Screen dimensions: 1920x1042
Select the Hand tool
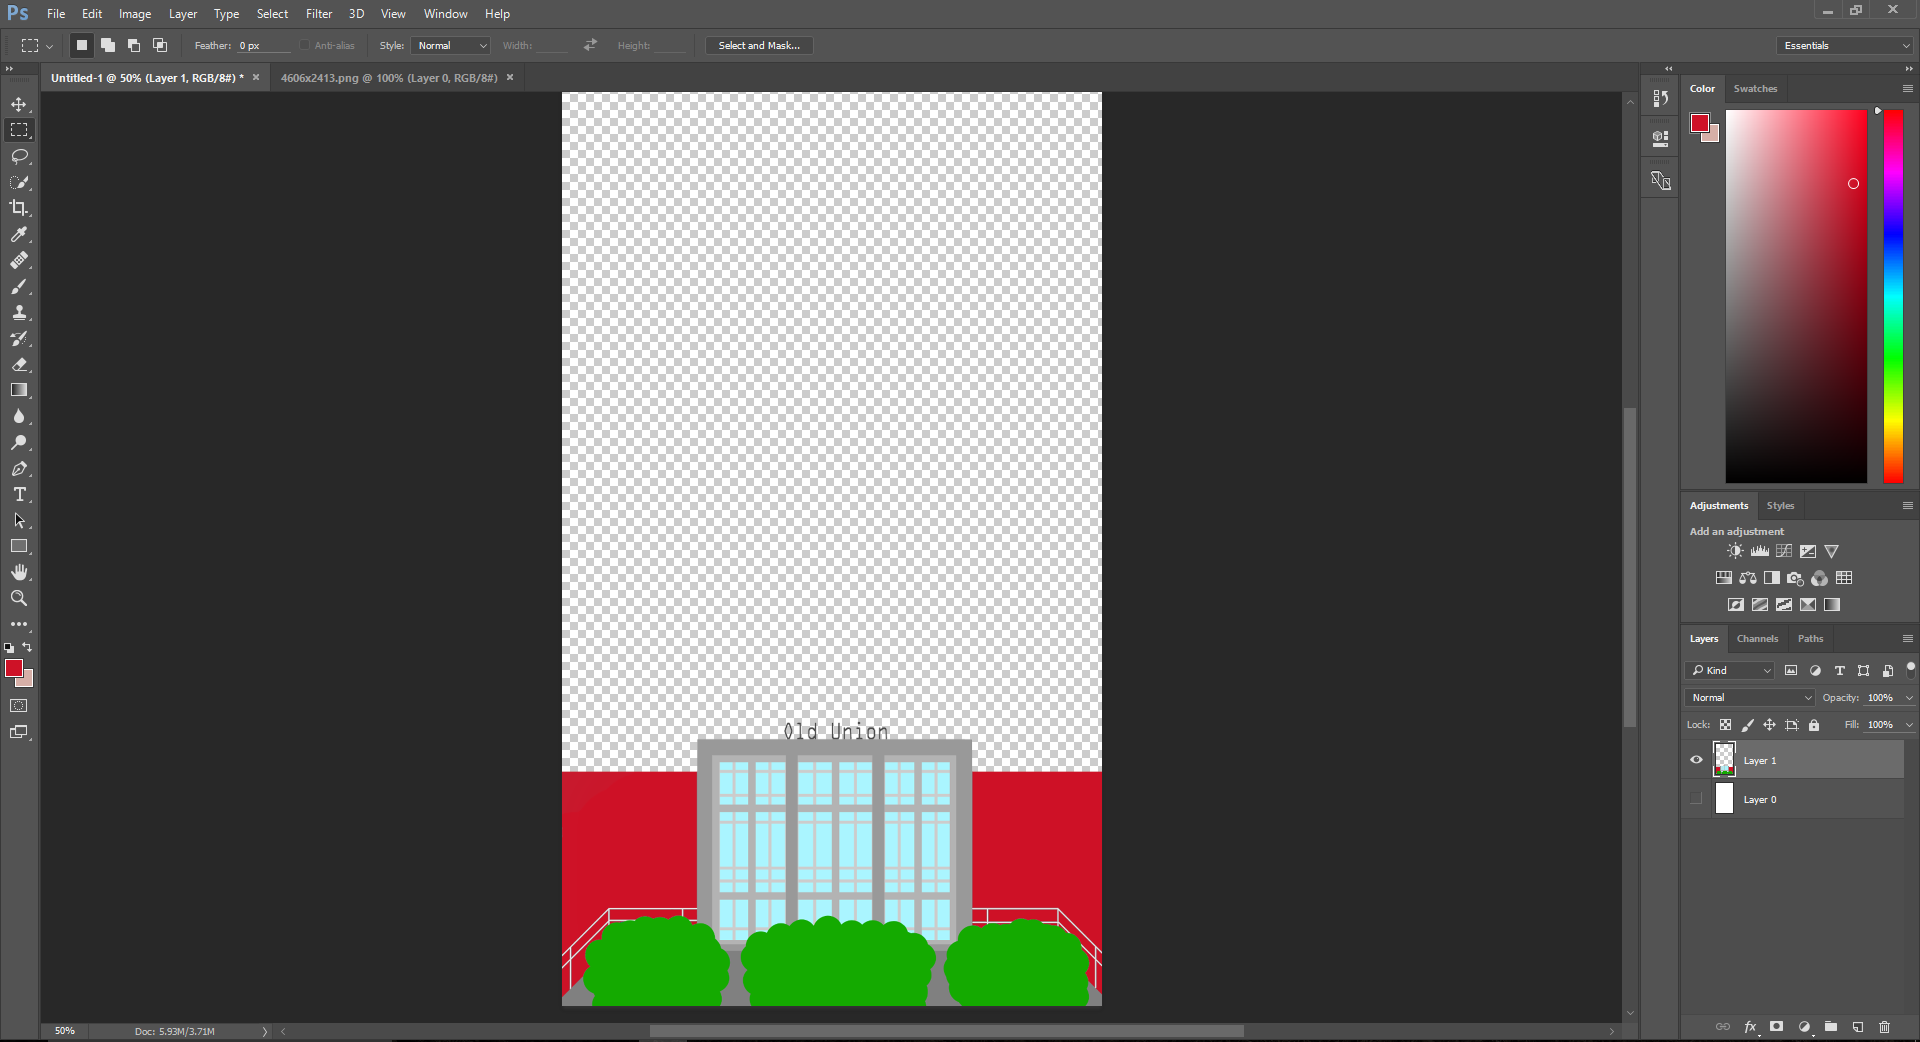tap(19, 572)
